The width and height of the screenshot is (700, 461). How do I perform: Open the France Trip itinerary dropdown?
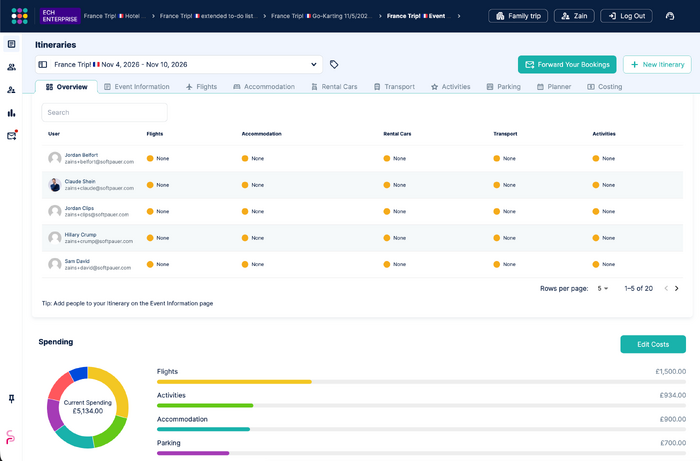click(179, 65)
